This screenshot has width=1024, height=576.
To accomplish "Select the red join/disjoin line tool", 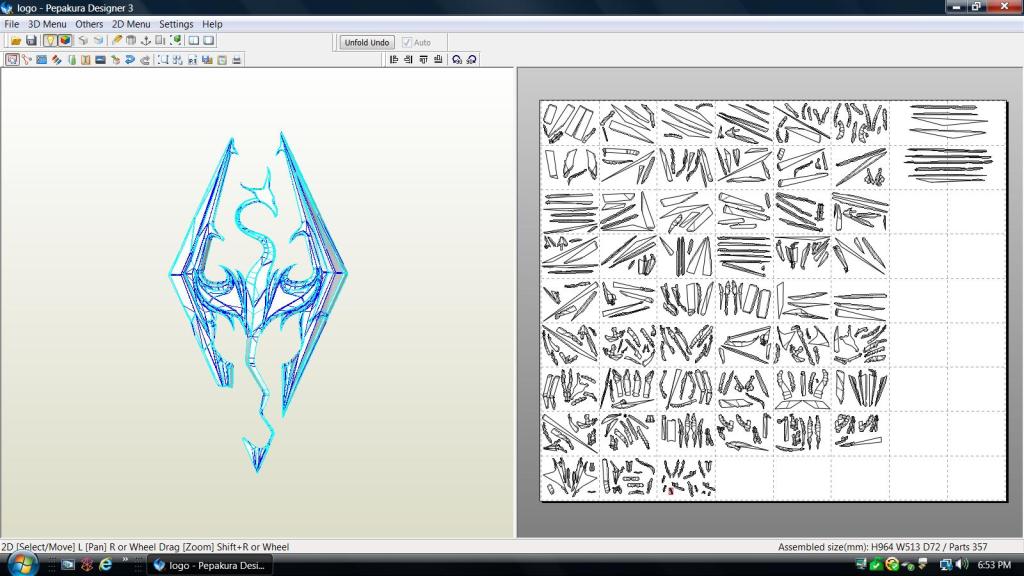I will click(x=27, y=59).
